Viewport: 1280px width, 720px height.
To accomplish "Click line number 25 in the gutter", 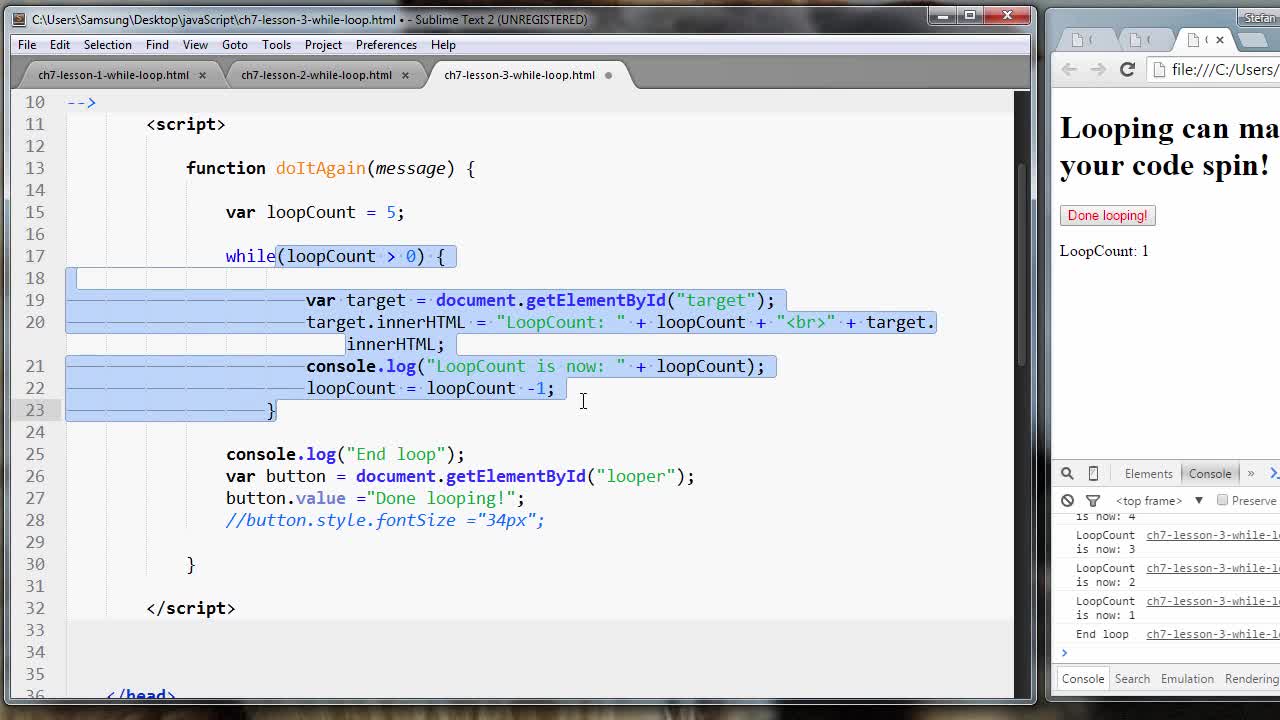I will (35, 454).
